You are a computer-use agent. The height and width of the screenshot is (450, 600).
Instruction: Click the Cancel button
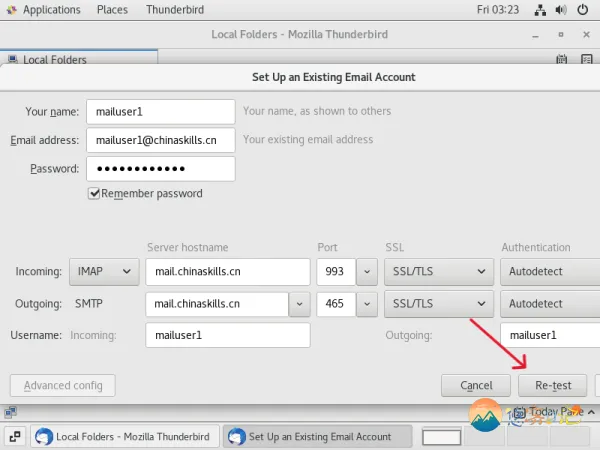[x=476, y=385]
